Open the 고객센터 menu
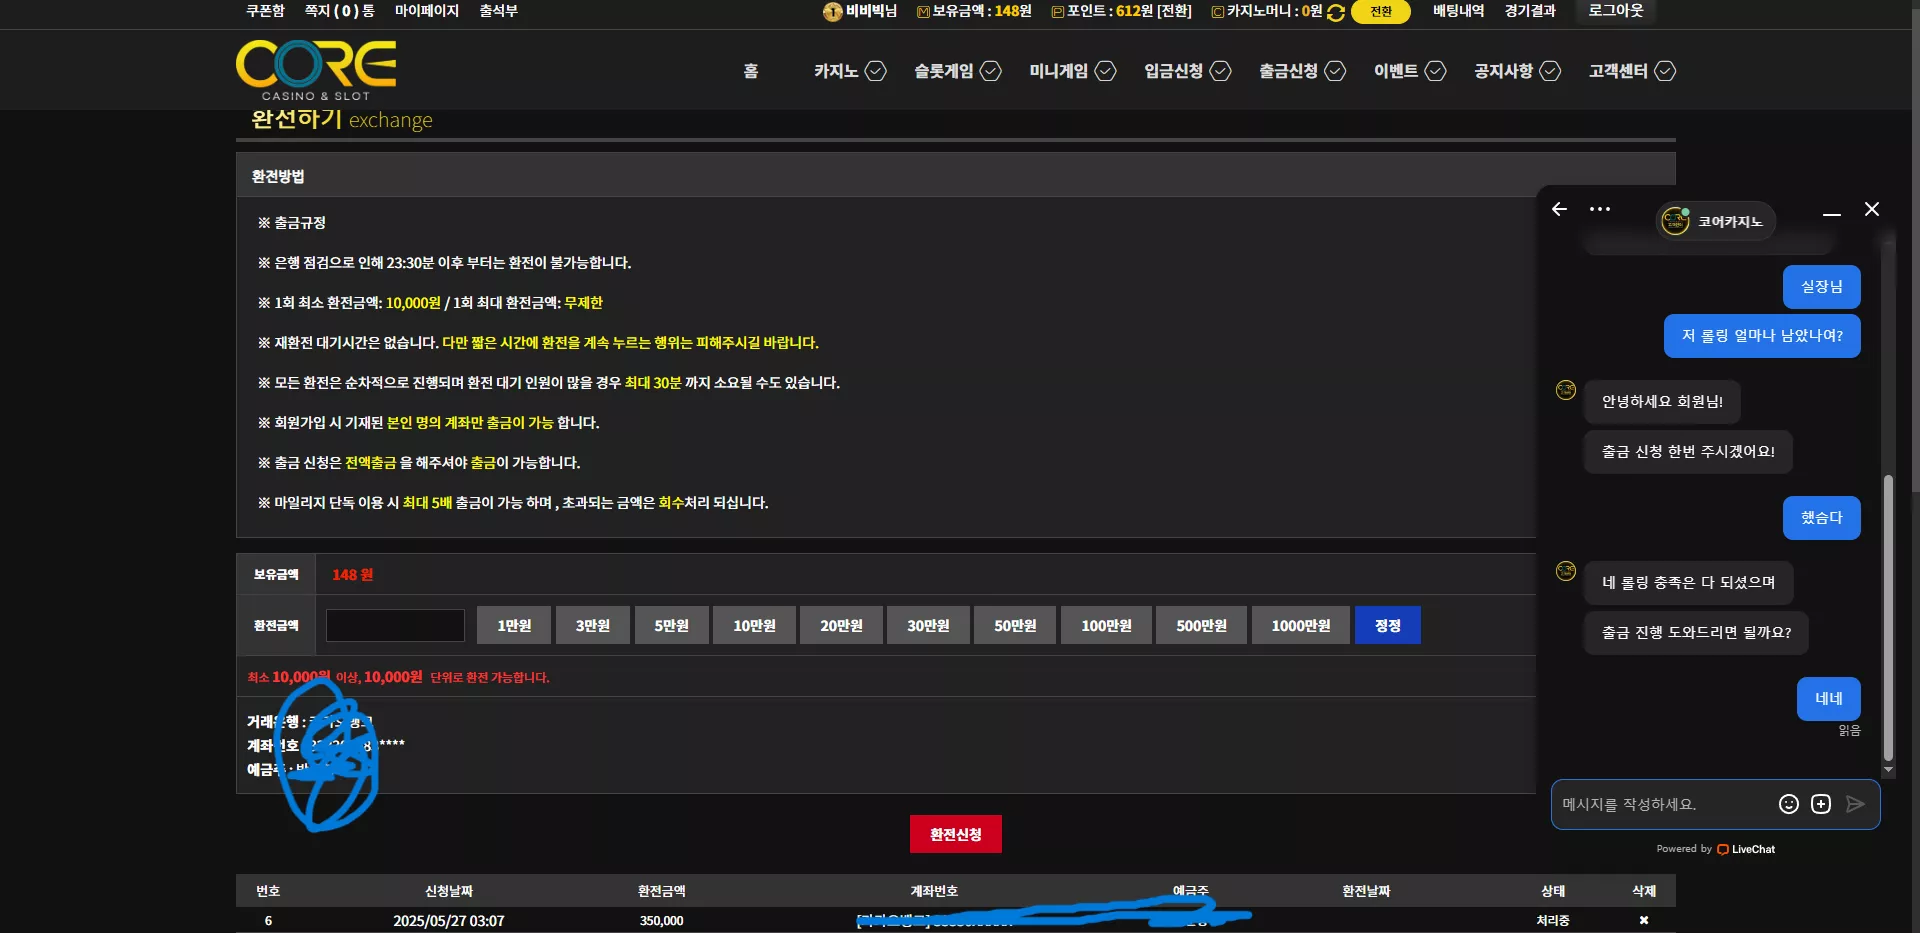 [x=1619, y=71]
